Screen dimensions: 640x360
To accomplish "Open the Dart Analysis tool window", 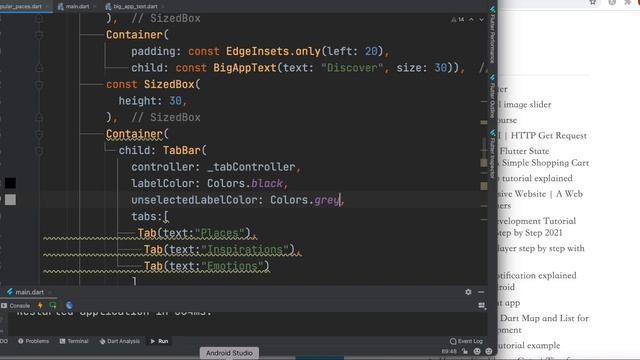I will tap(120, 341).
